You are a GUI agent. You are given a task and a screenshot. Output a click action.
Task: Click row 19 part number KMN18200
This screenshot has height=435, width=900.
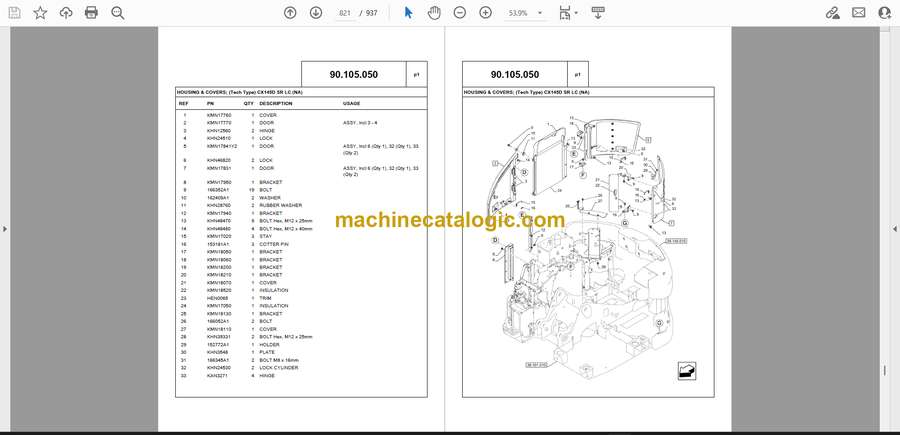217,267
